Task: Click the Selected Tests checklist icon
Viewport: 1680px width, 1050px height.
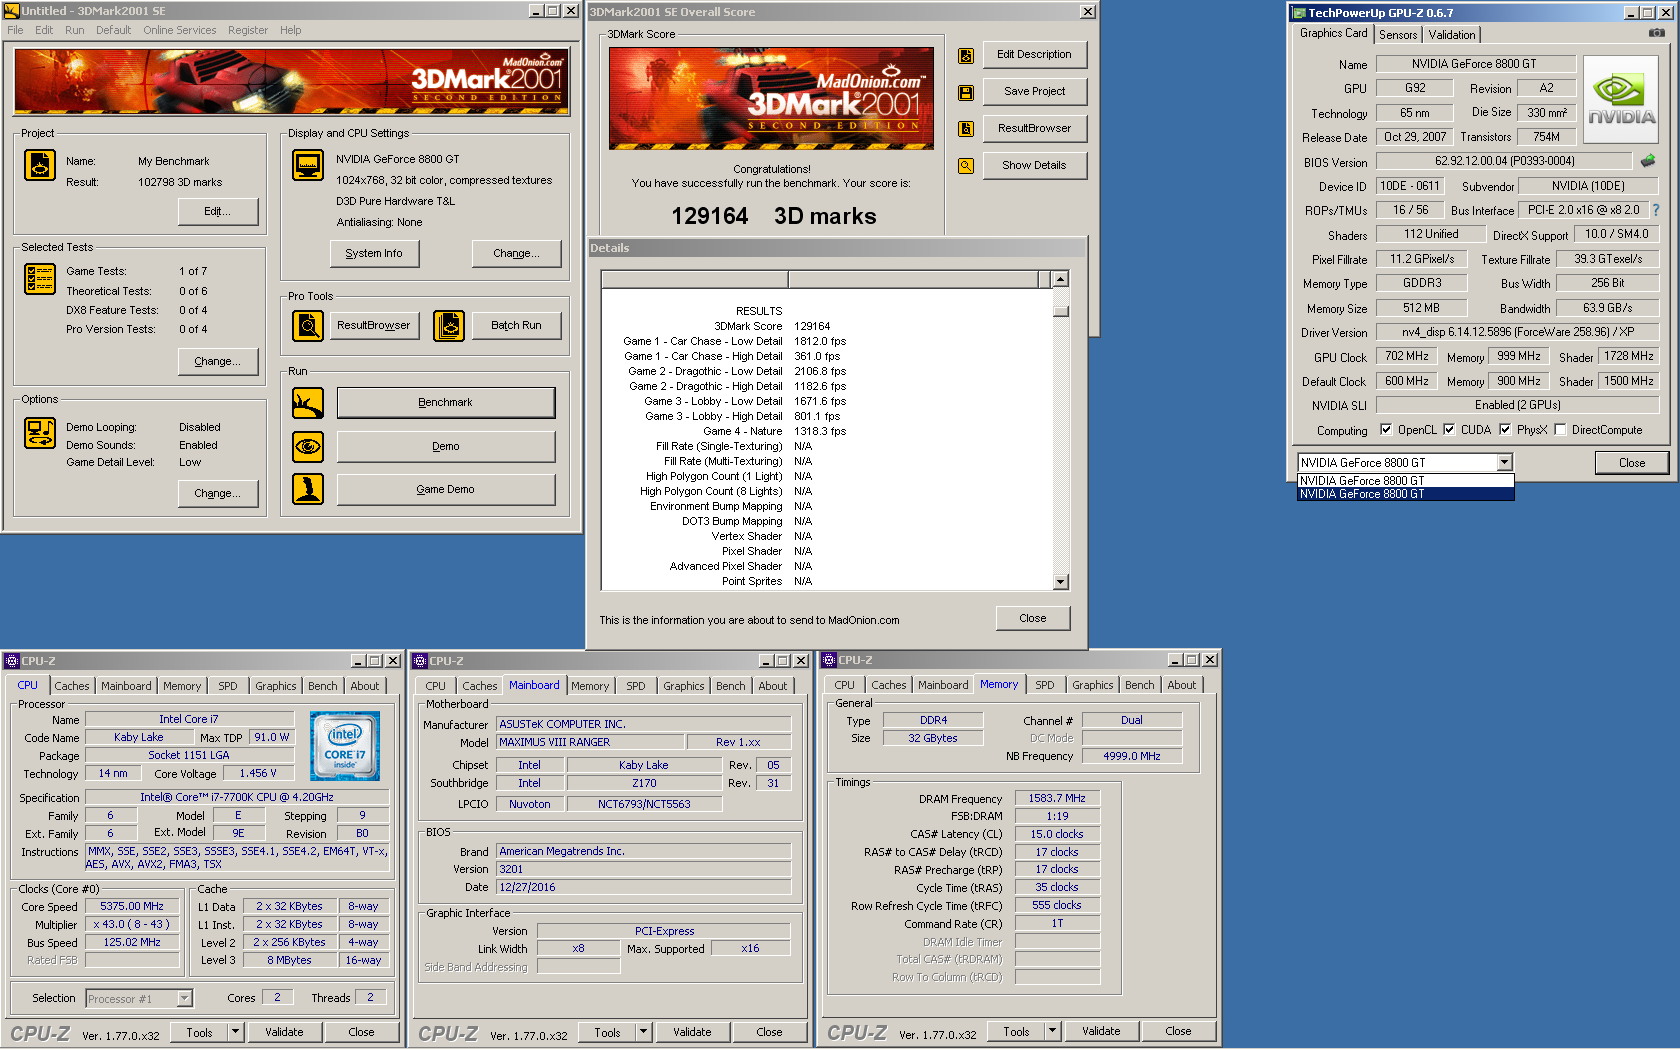Action: point(40,279)
